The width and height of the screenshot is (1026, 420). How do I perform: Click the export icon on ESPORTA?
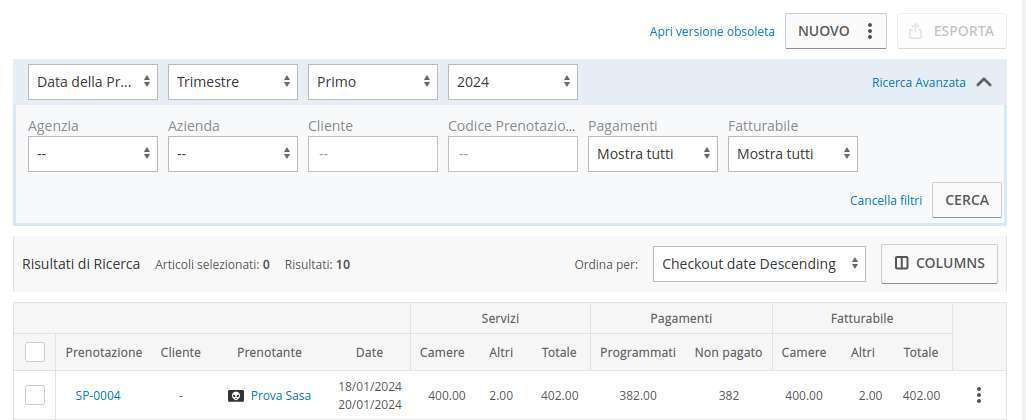[x=915, y=31]
